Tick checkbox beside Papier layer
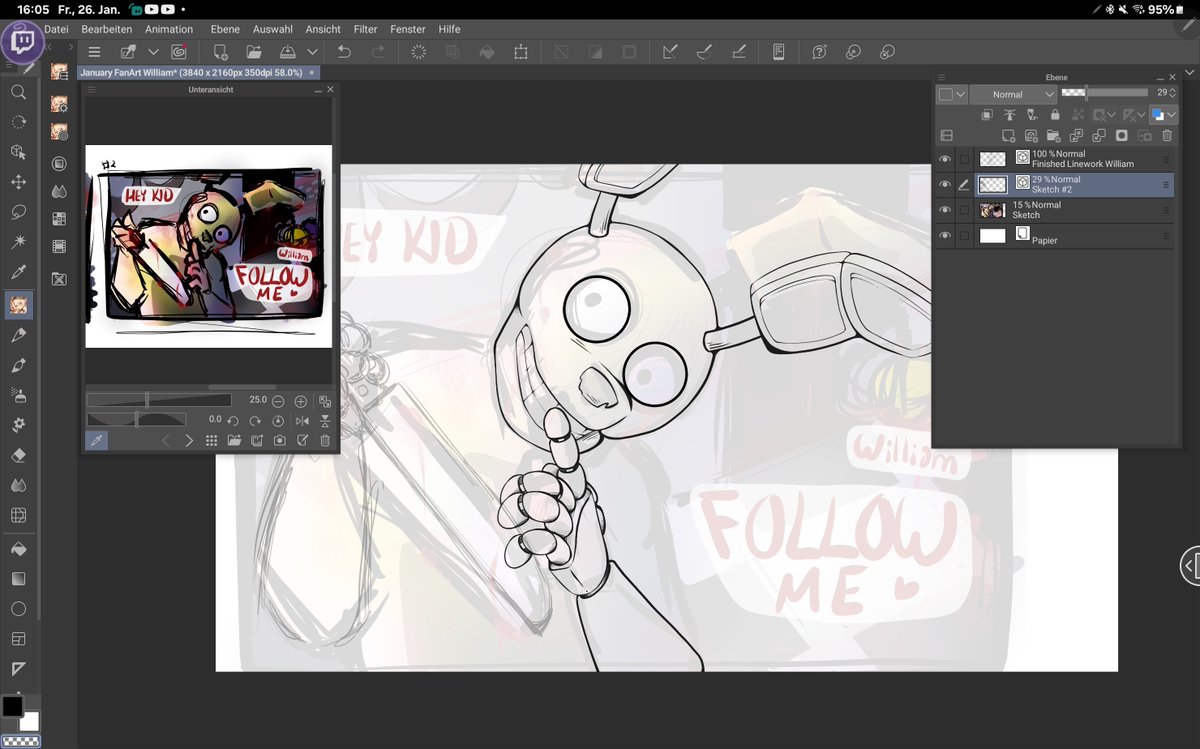Image resolution: width=1200 pixels, height=749 pixels. pyautogui.click(x=964, y=235)
